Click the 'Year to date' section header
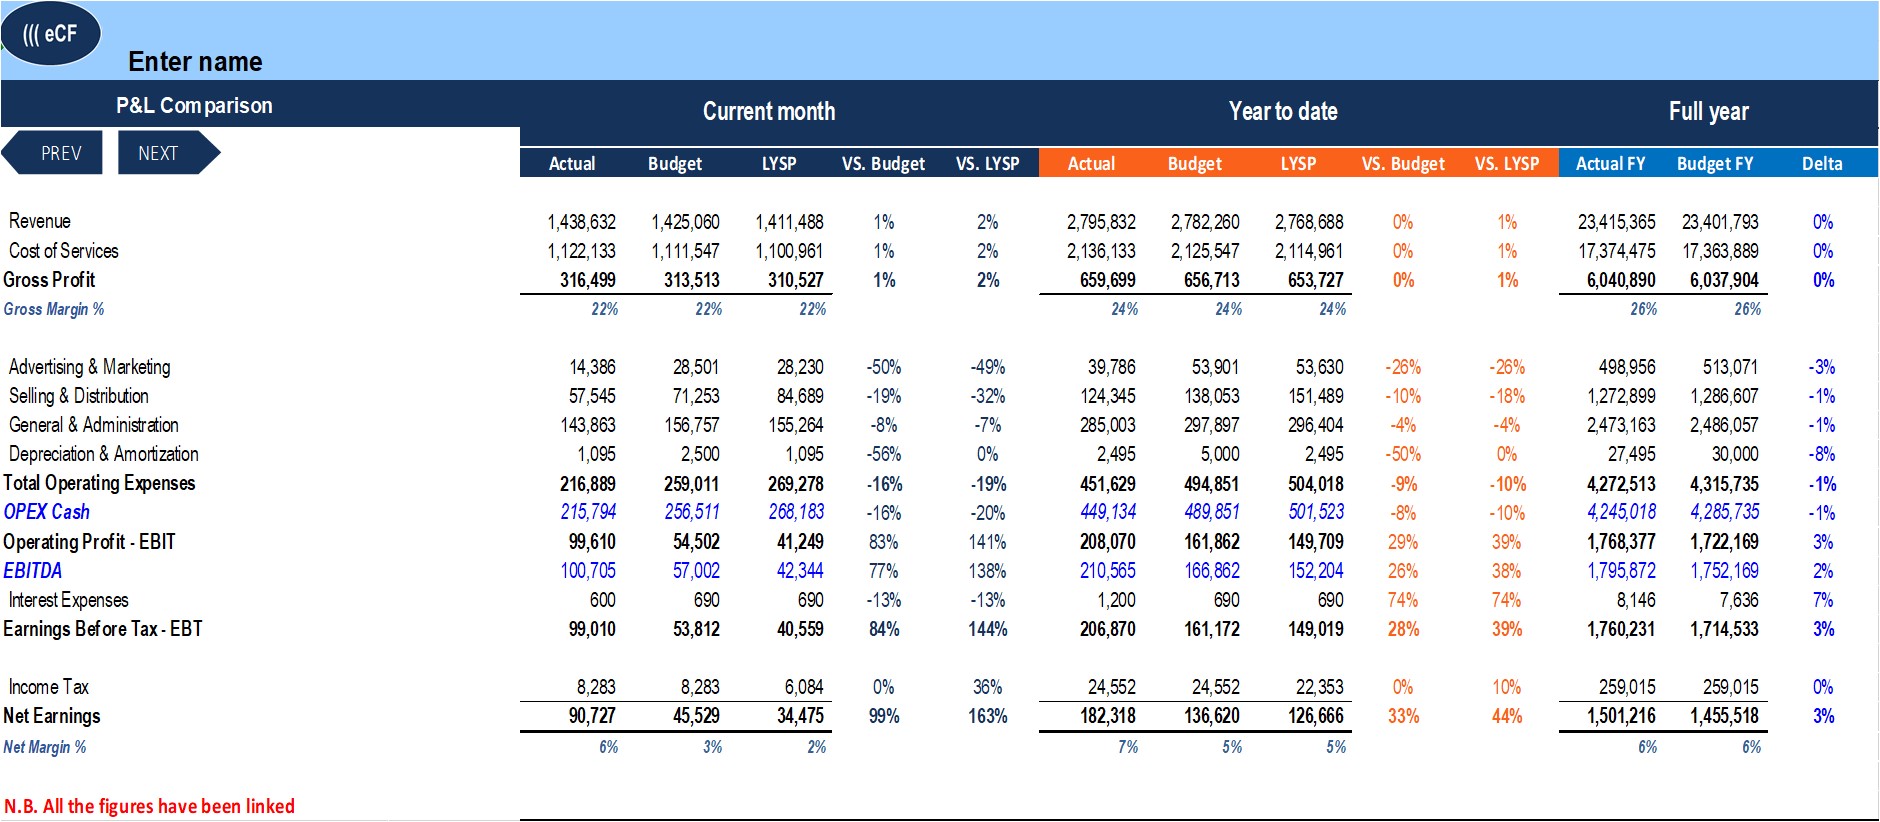This screenshot has height=822, width=1880. 1283,111
